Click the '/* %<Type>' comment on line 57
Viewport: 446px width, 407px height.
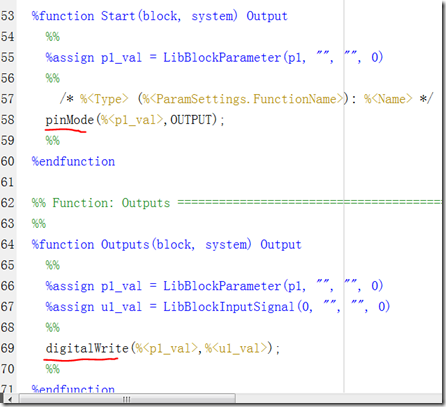click(246, 99)
